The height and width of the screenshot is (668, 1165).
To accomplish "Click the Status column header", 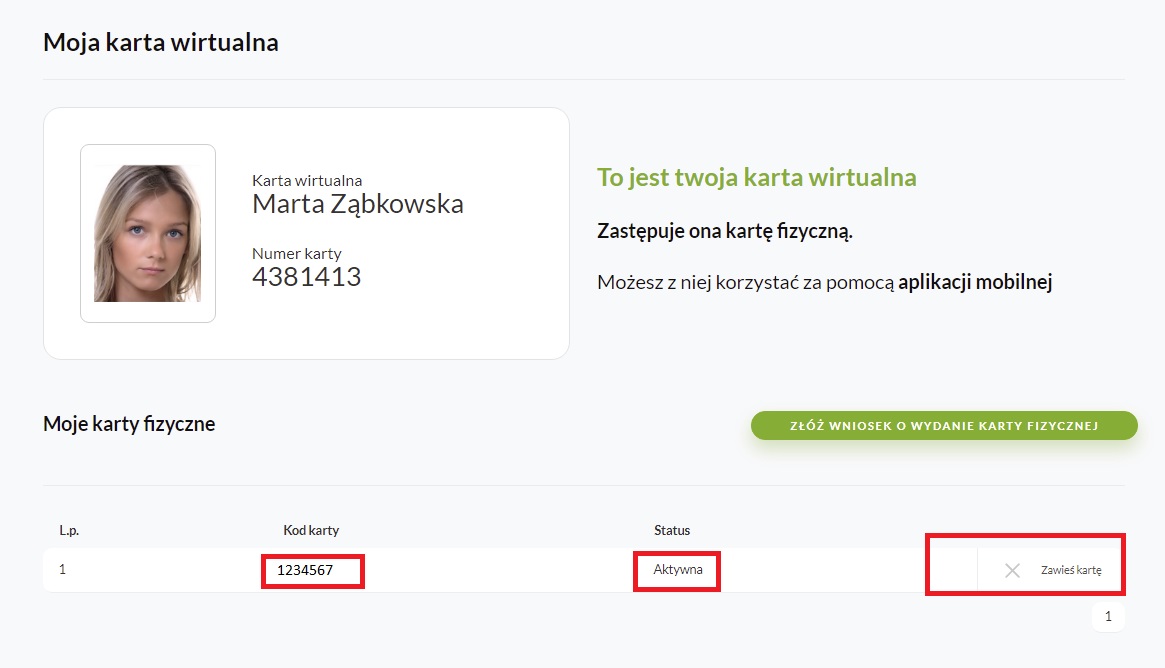I will [x=672, y=530].
